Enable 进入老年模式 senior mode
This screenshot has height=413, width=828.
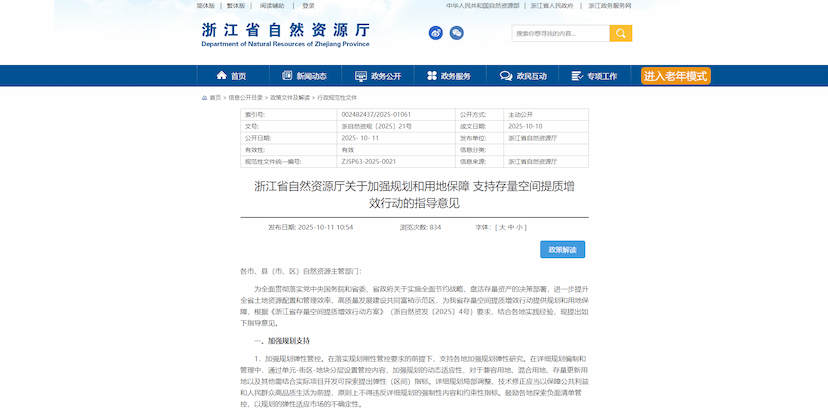[x=676, y=76]
